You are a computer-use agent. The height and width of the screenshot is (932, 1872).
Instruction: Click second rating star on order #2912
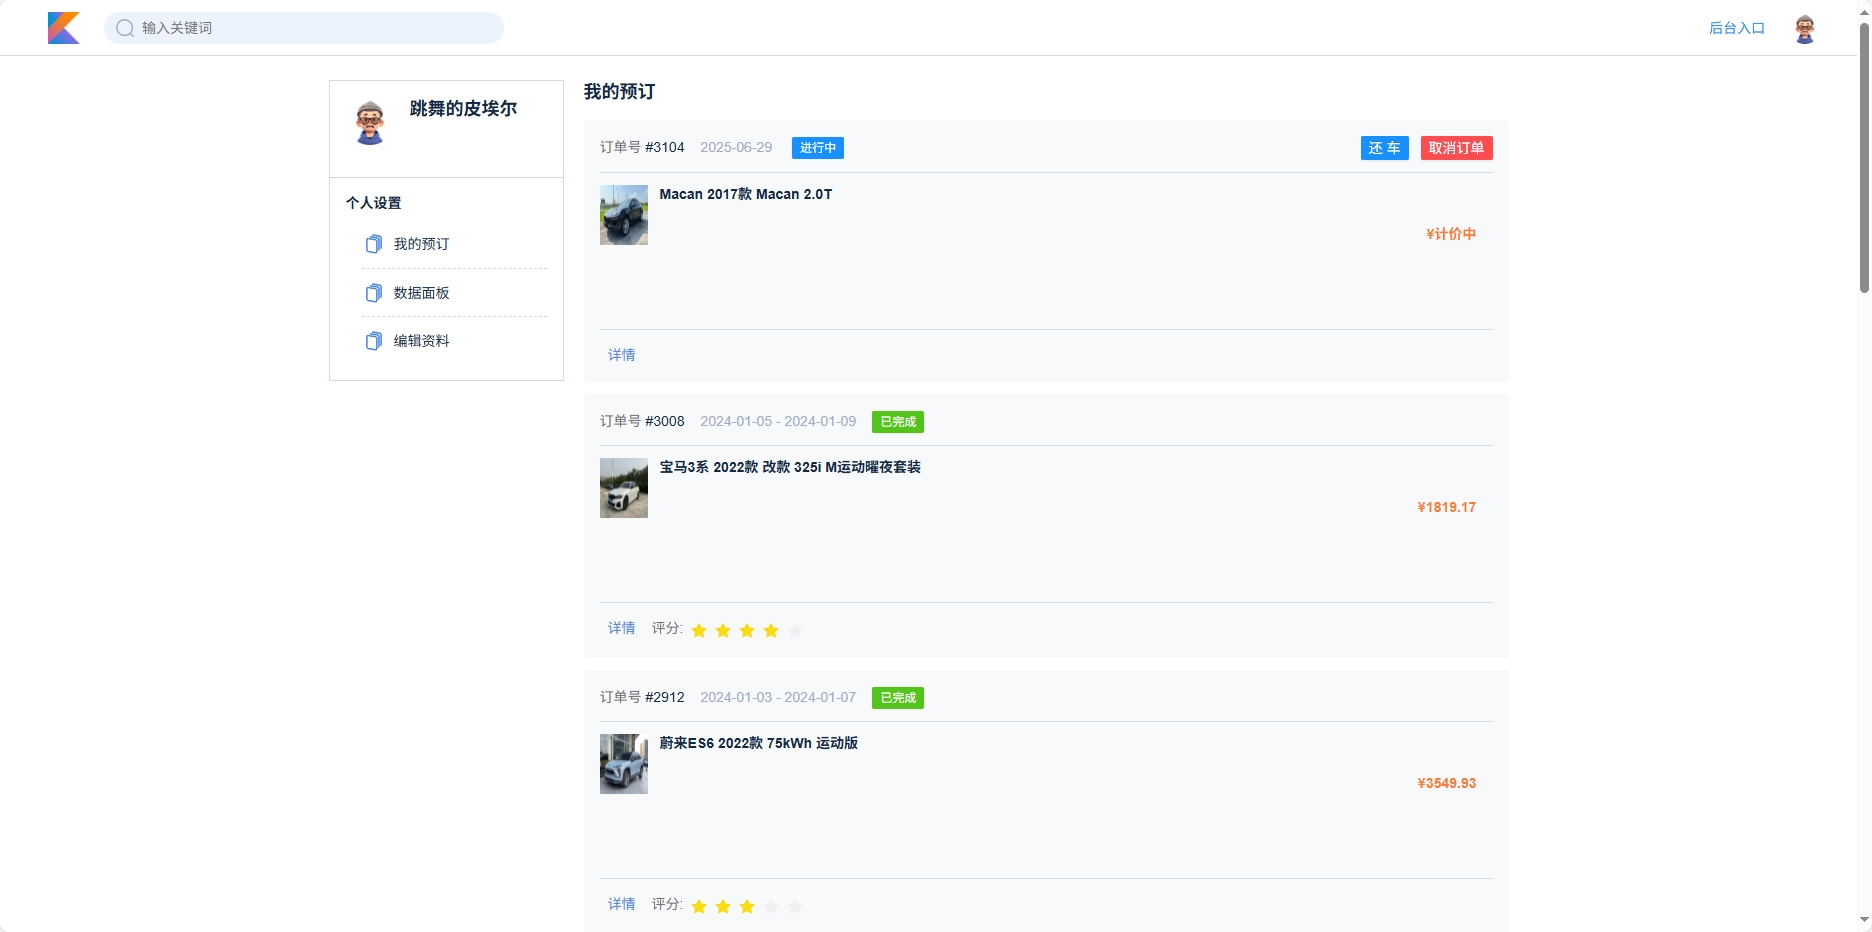click(x=723, y=906)
